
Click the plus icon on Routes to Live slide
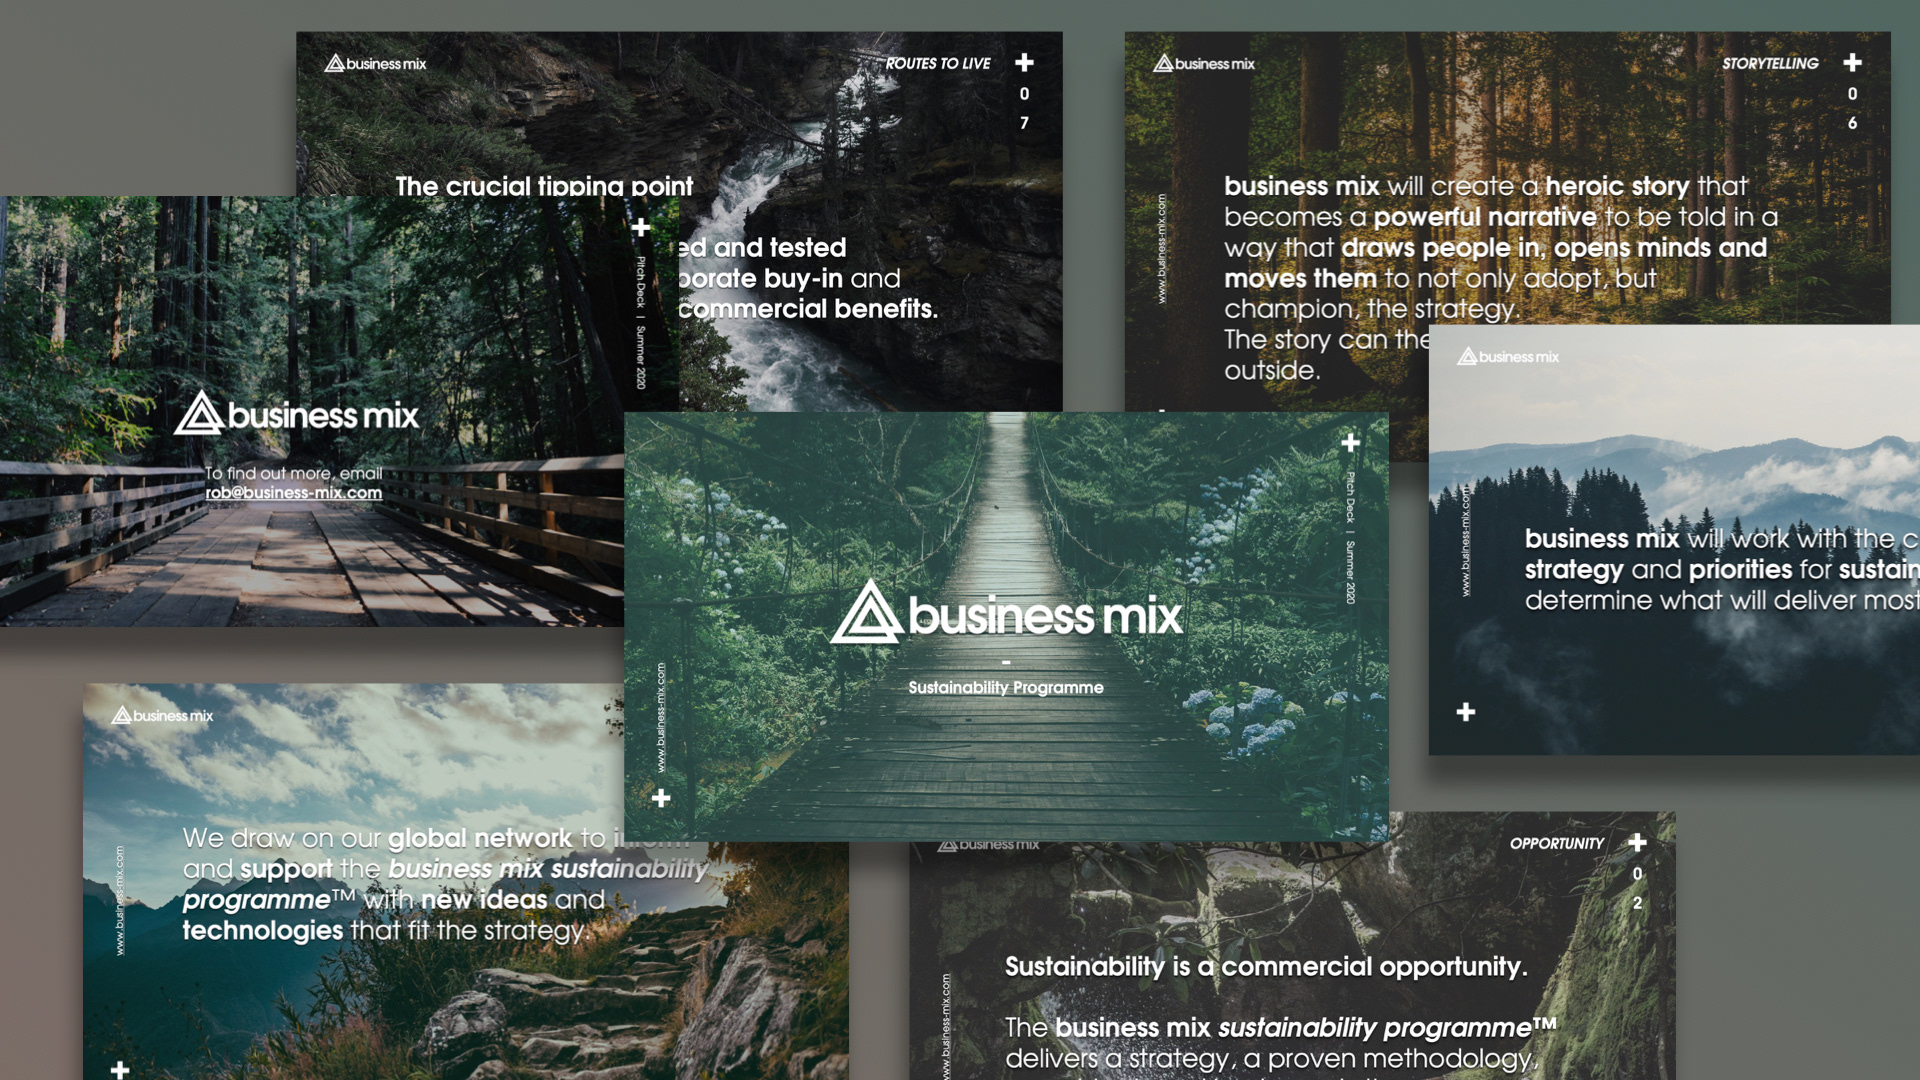pyautogui.click(x=1024, y=63)
